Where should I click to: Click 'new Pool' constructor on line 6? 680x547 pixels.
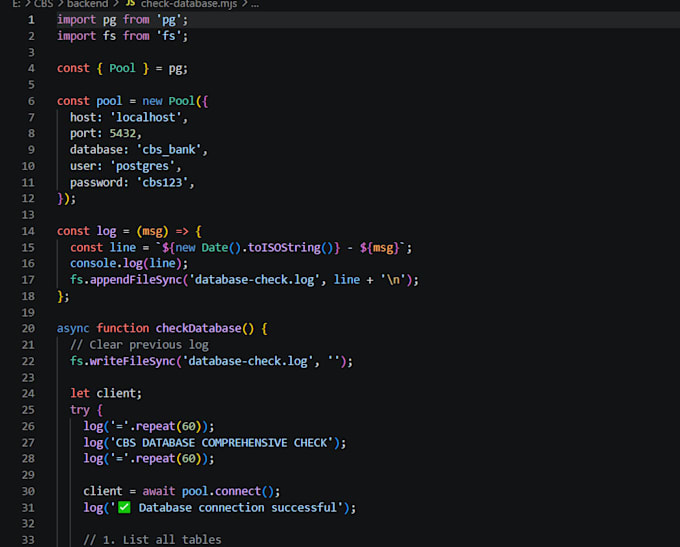click(x=168, y=101)
